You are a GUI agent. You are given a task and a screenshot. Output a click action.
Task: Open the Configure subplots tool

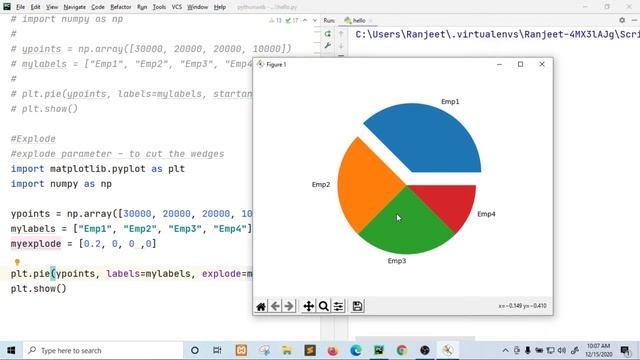338,306
